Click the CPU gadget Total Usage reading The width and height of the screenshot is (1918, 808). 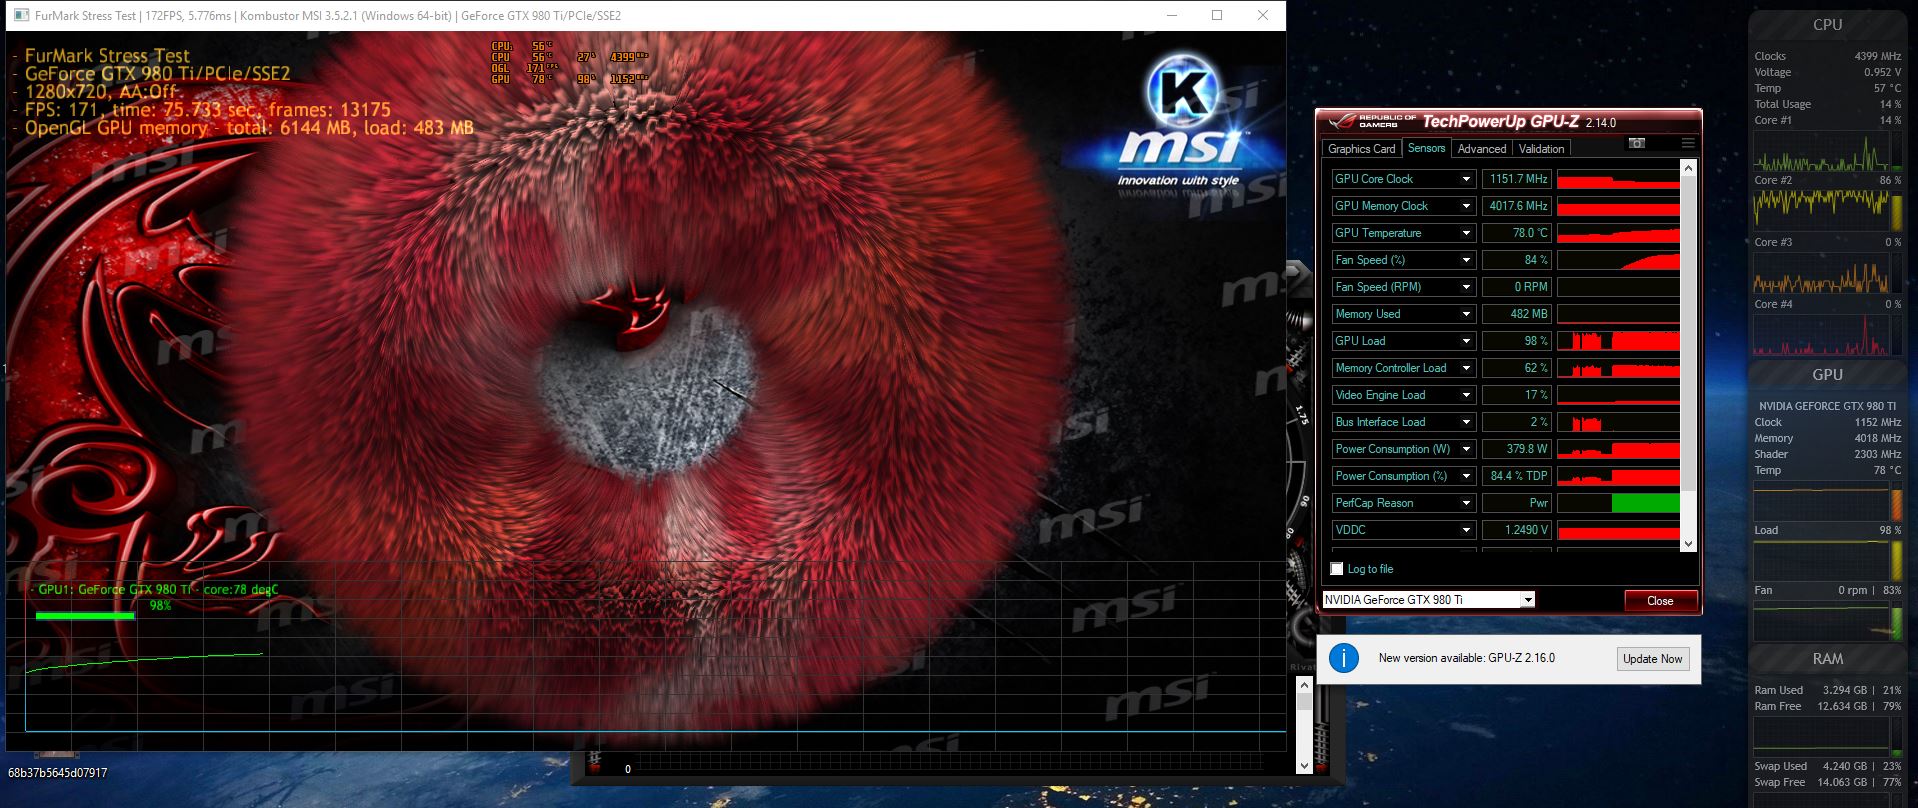[x=1828, y=104]
